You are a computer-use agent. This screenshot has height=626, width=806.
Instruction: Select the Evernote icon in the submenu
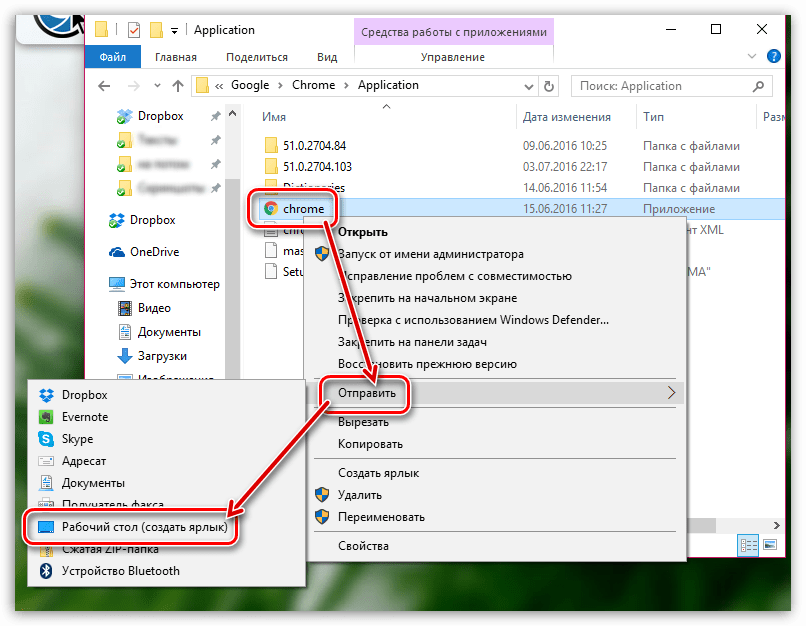[45, 417]
